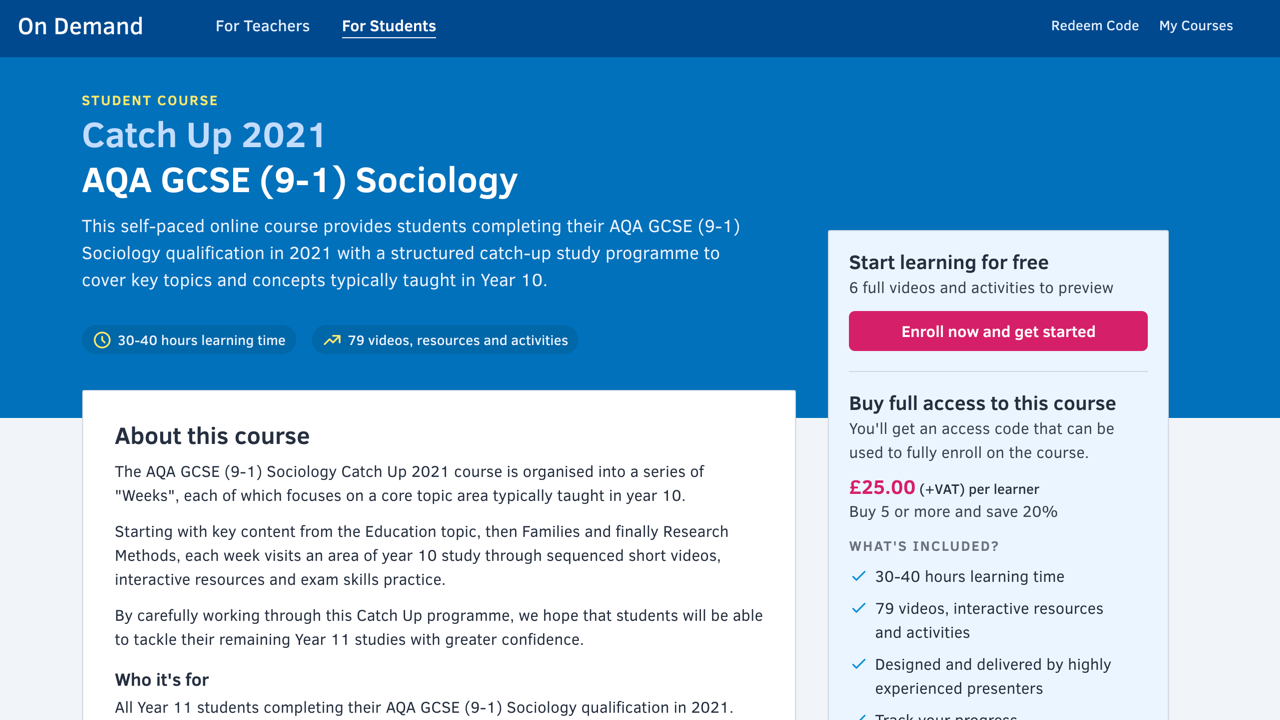1280x720 pixels.
Task: Click the 79 videos, resources and activities badge
Action: pos(445,340)
